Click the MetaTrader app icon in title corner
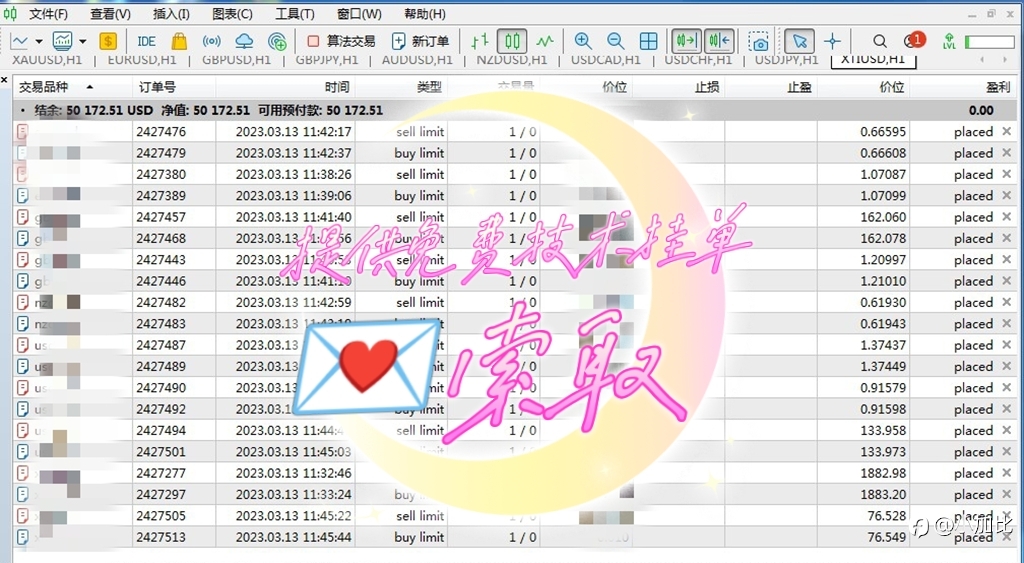The width and height of the screenshot is (1024, 563). click(x=10, y=13)
